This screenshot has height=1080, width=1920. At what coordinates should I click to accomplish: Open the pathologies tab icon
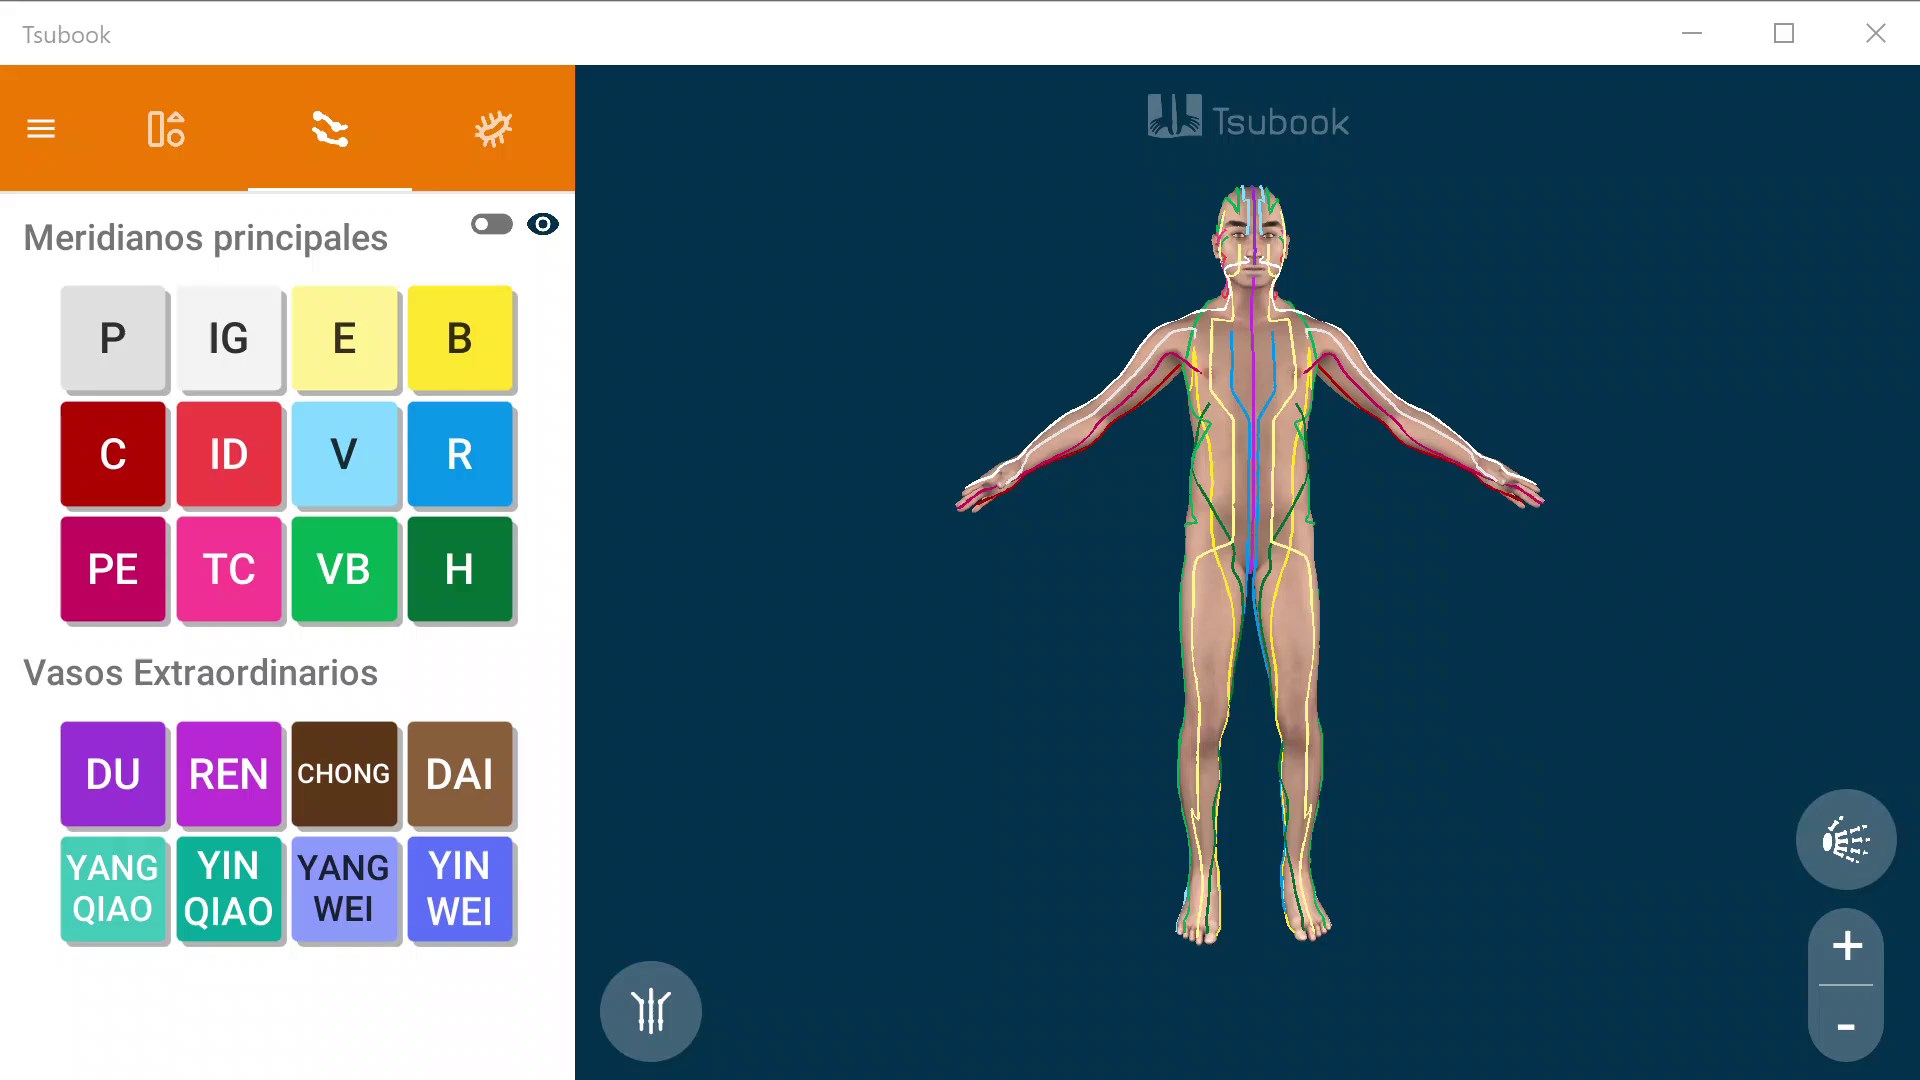(493, 129)
